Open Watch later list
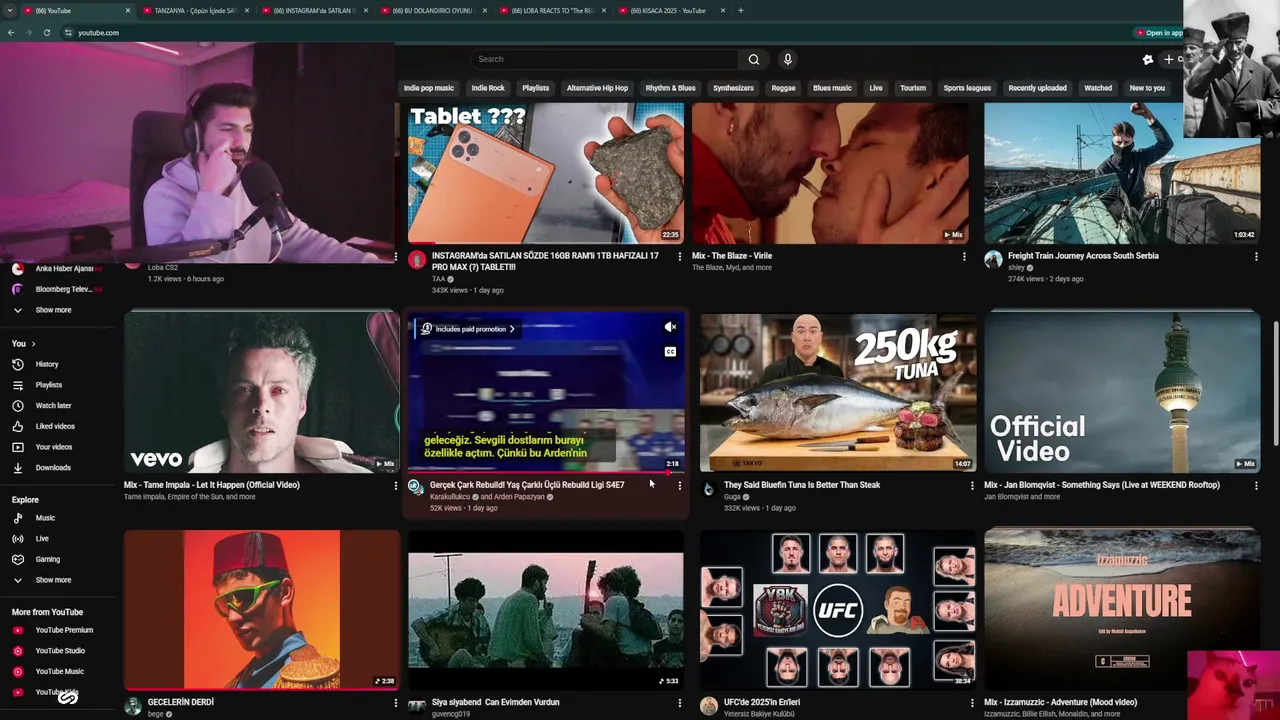This screenshot has width=1280, height=720. pyautogui.click(x=53, y=405)
